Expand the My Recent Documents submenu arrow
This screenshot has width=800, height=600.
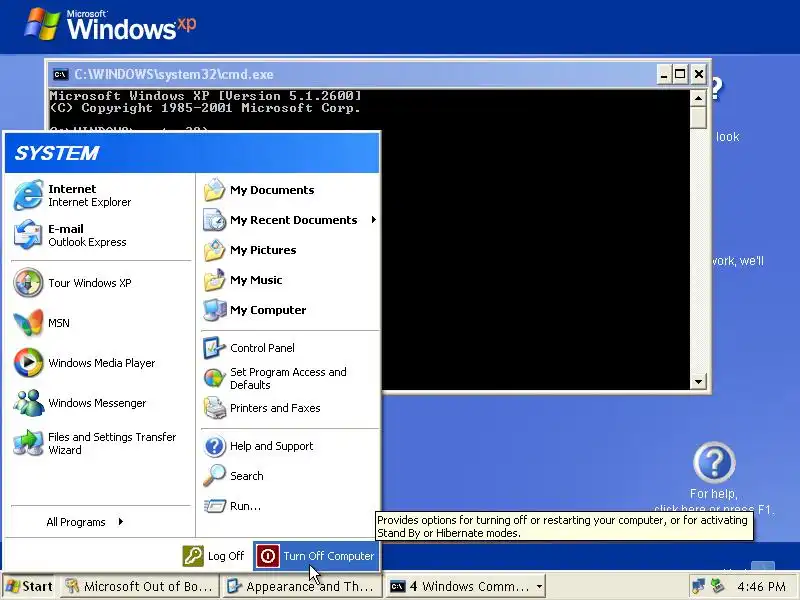coord(374,219)
